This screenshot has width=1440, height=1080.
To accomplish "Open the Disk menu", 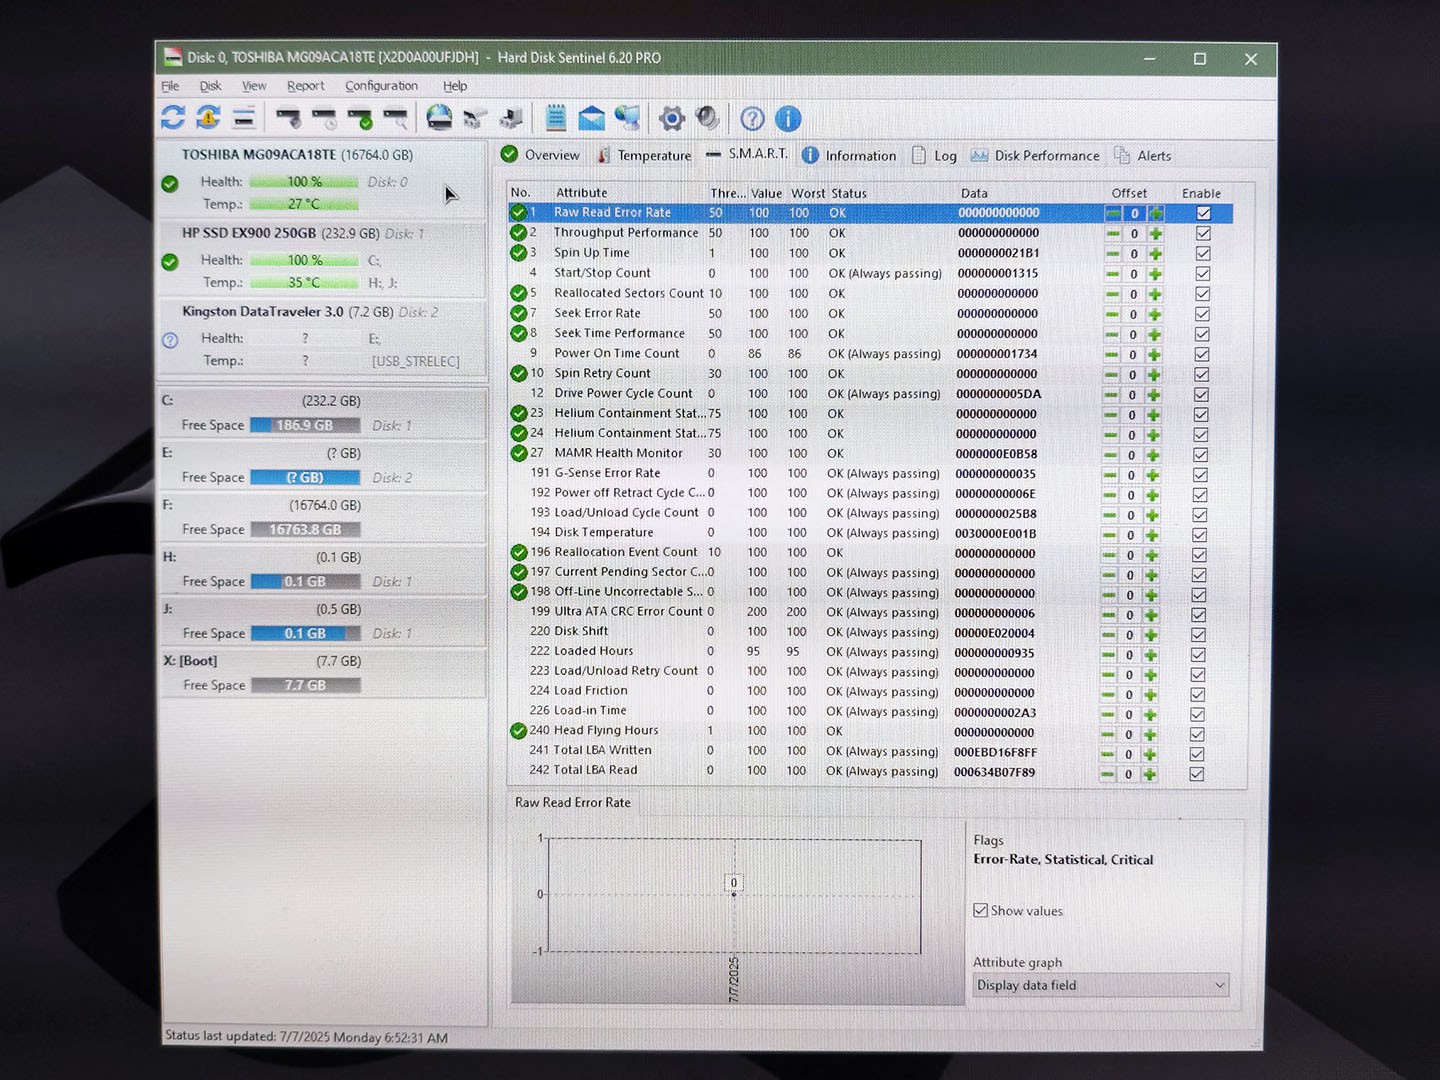I will tap(210, 86).
